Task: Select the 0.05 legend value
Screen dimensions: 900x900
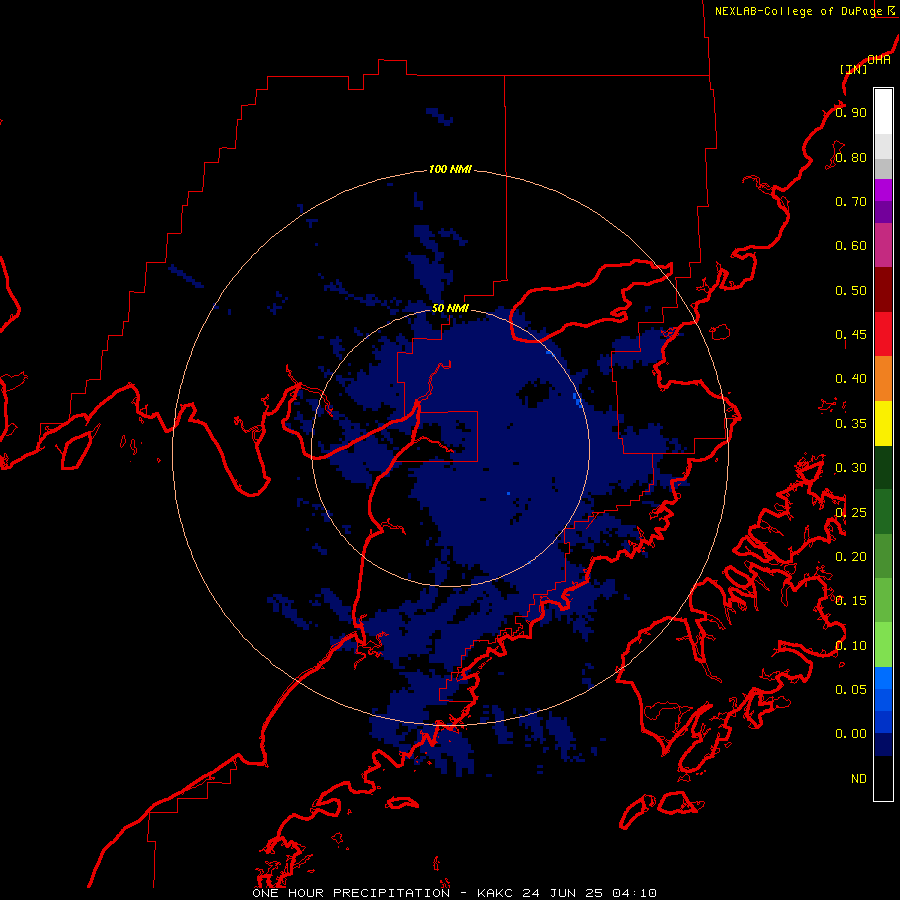Action: pos(851,690)
